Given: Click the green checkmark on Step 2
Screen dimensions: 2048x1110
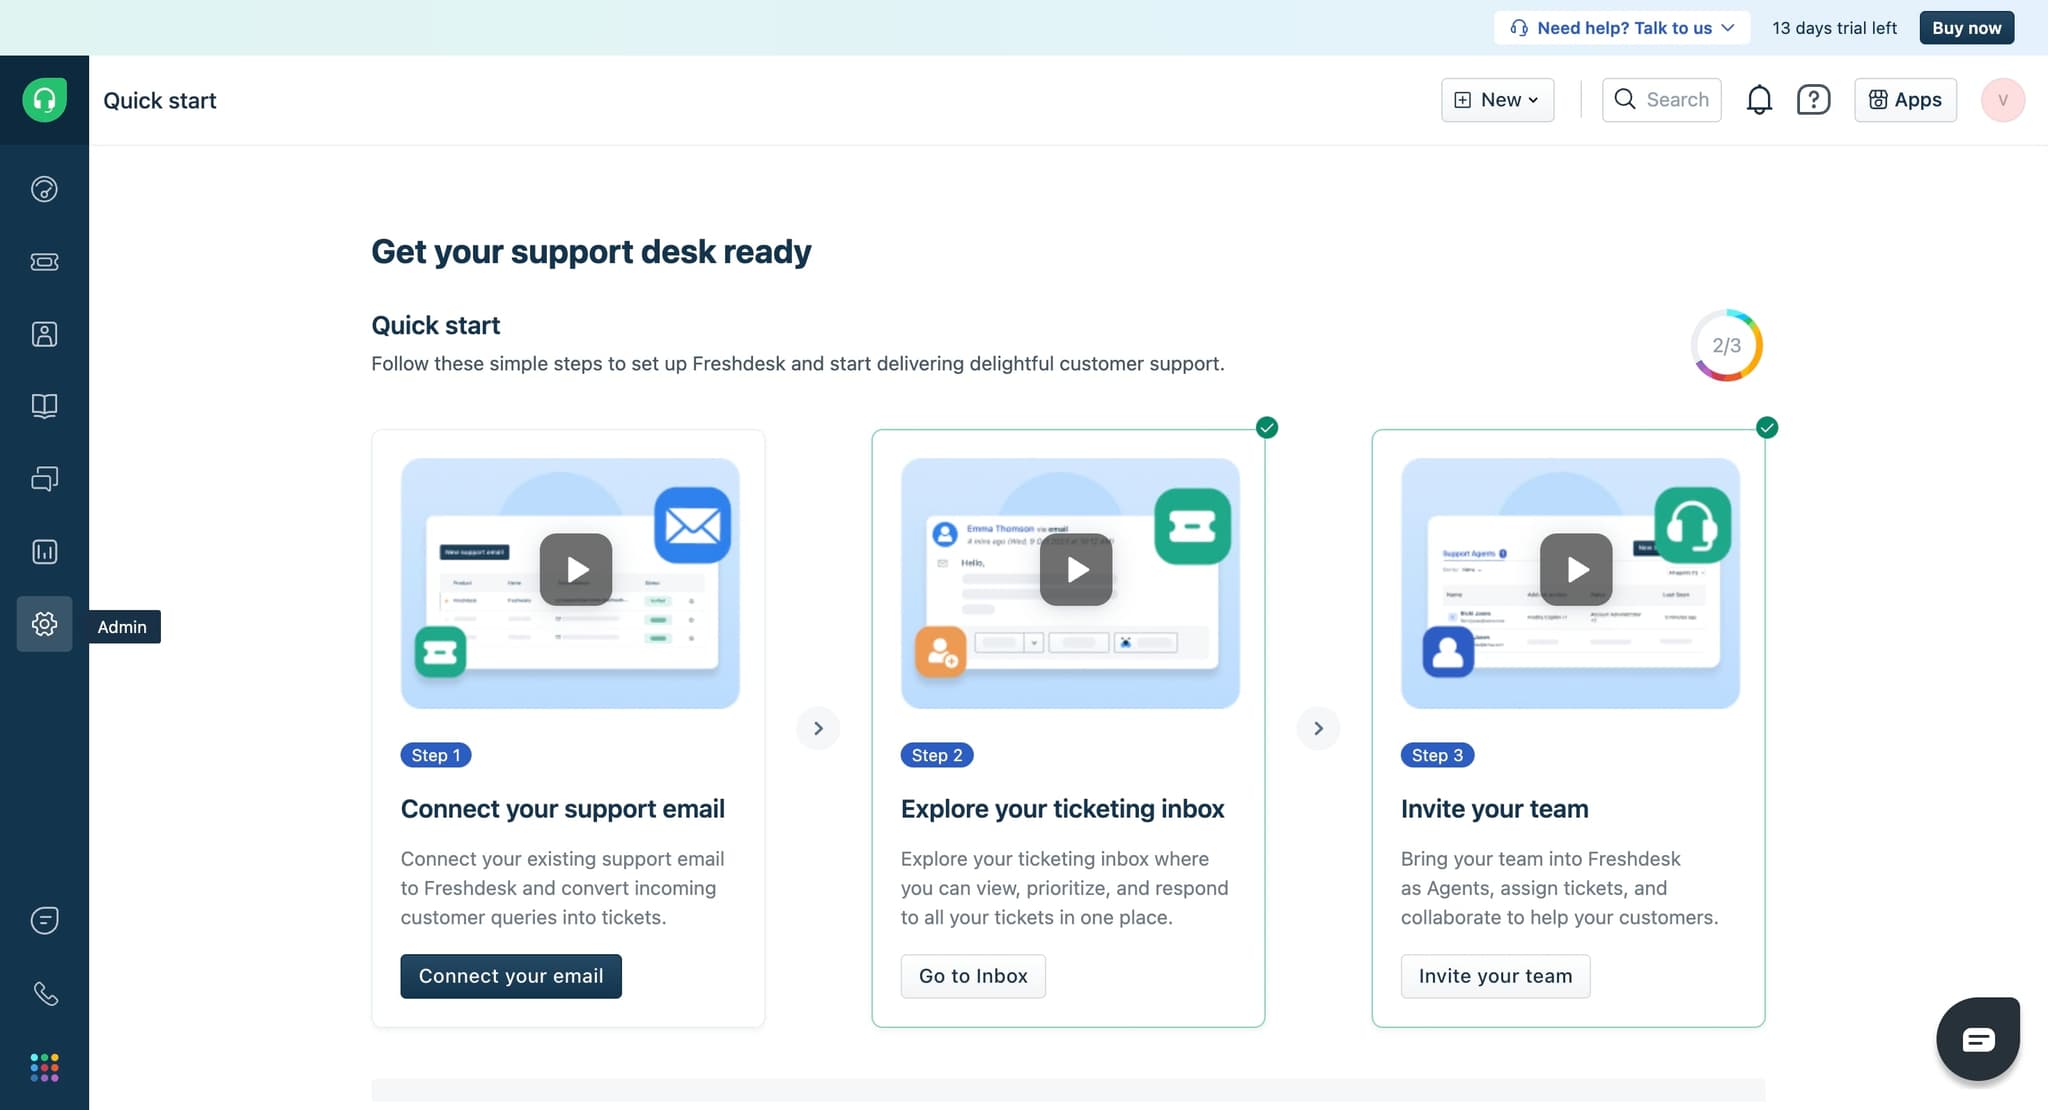Looking at the screenshot, I should [x=1266, y=427].
